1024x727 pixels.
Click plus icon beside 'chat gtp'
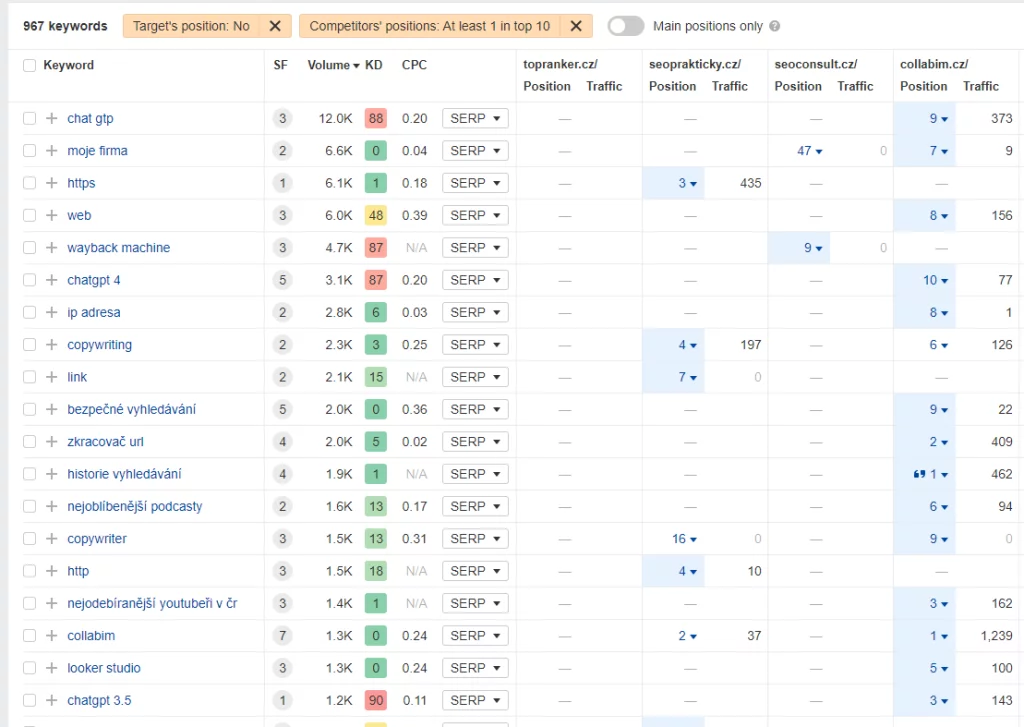pyautogui.click(x=52, y=118)
